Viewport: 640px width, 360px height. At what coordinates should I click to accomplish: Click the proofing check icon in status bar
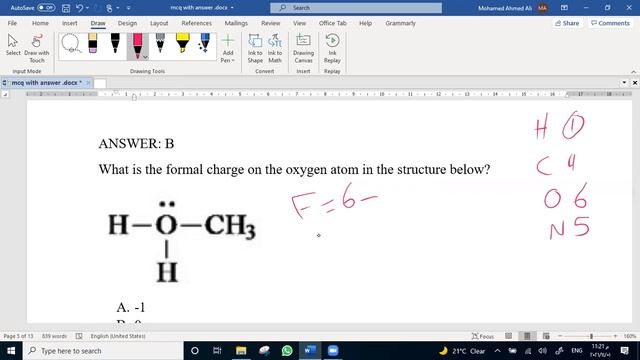[79, 336]
